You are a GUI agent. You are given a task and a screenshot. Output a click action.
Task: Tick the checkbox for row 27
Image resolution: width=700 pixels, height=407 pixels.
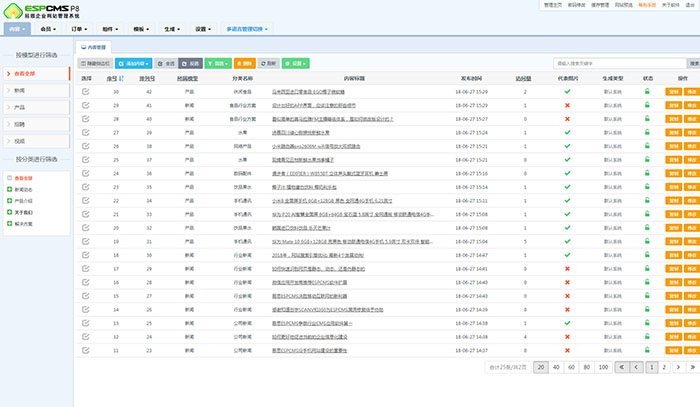point(86,131)
